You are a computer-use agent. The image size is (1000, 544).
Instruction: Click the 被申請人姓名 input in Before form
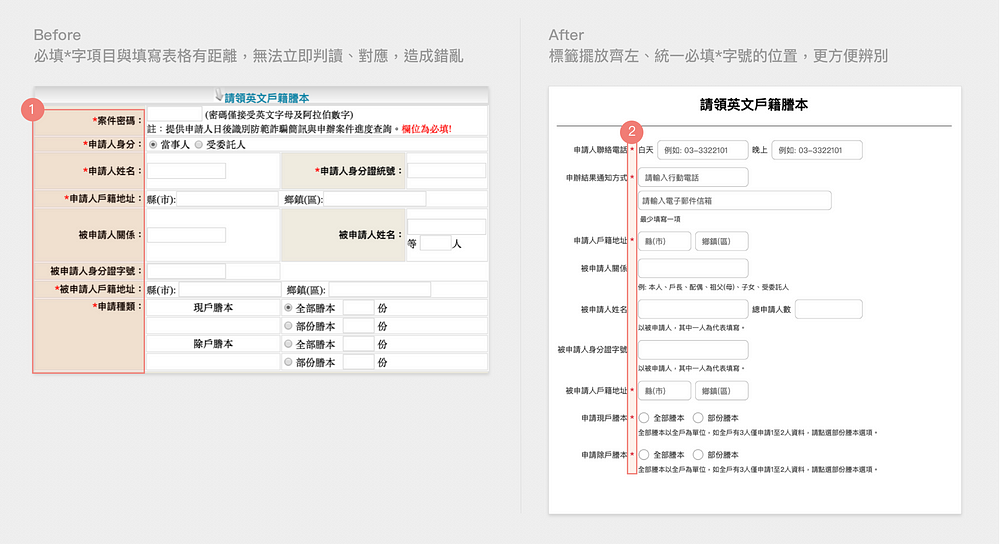point(446,227)
